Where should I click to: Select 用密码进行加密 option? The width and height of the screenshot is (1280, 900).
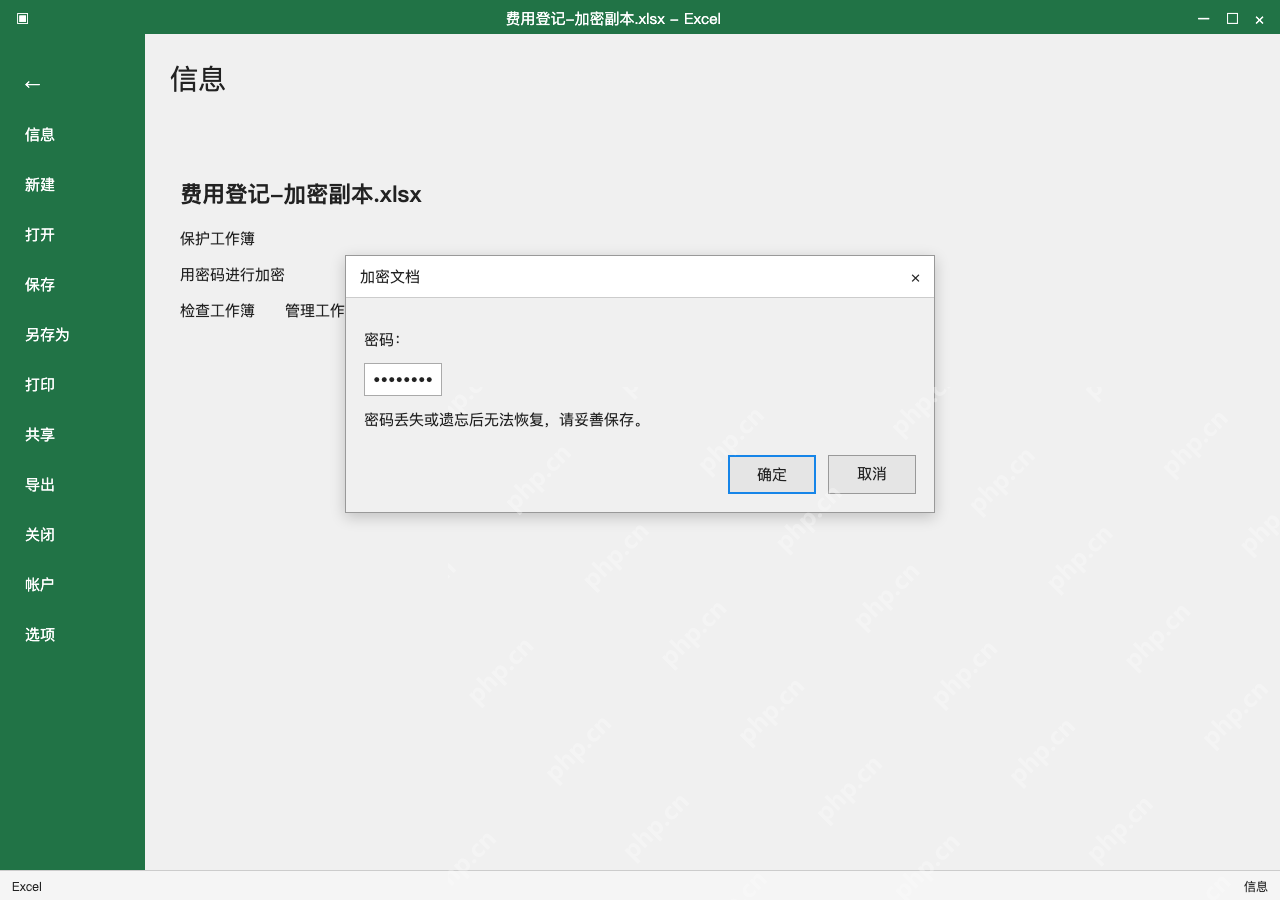click(x=232, y=275)
